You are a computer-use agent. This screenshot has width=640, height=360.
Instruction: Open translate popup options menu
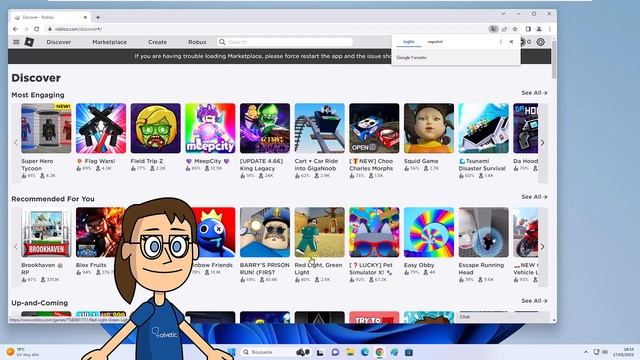pyautogui.click(x=501, y=42)
